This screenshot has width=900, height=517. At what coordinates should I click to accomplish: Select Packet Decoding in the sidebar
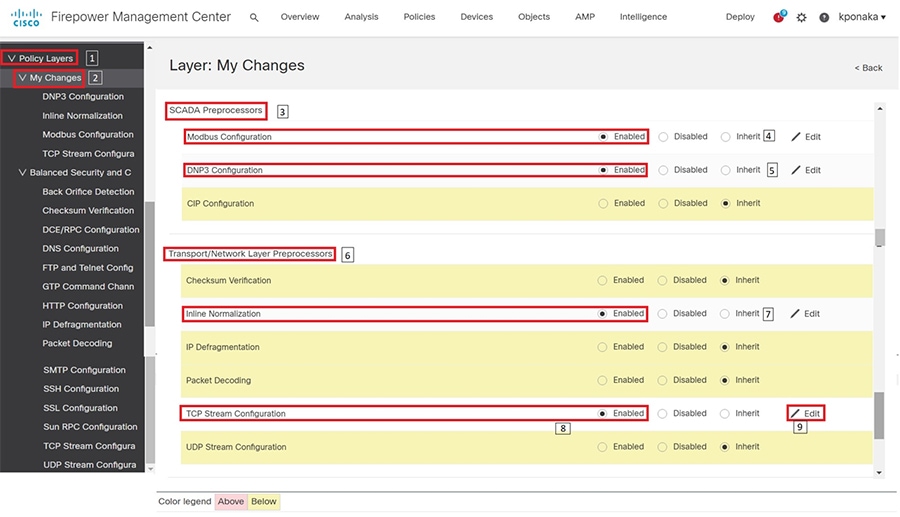click(77, 343)
